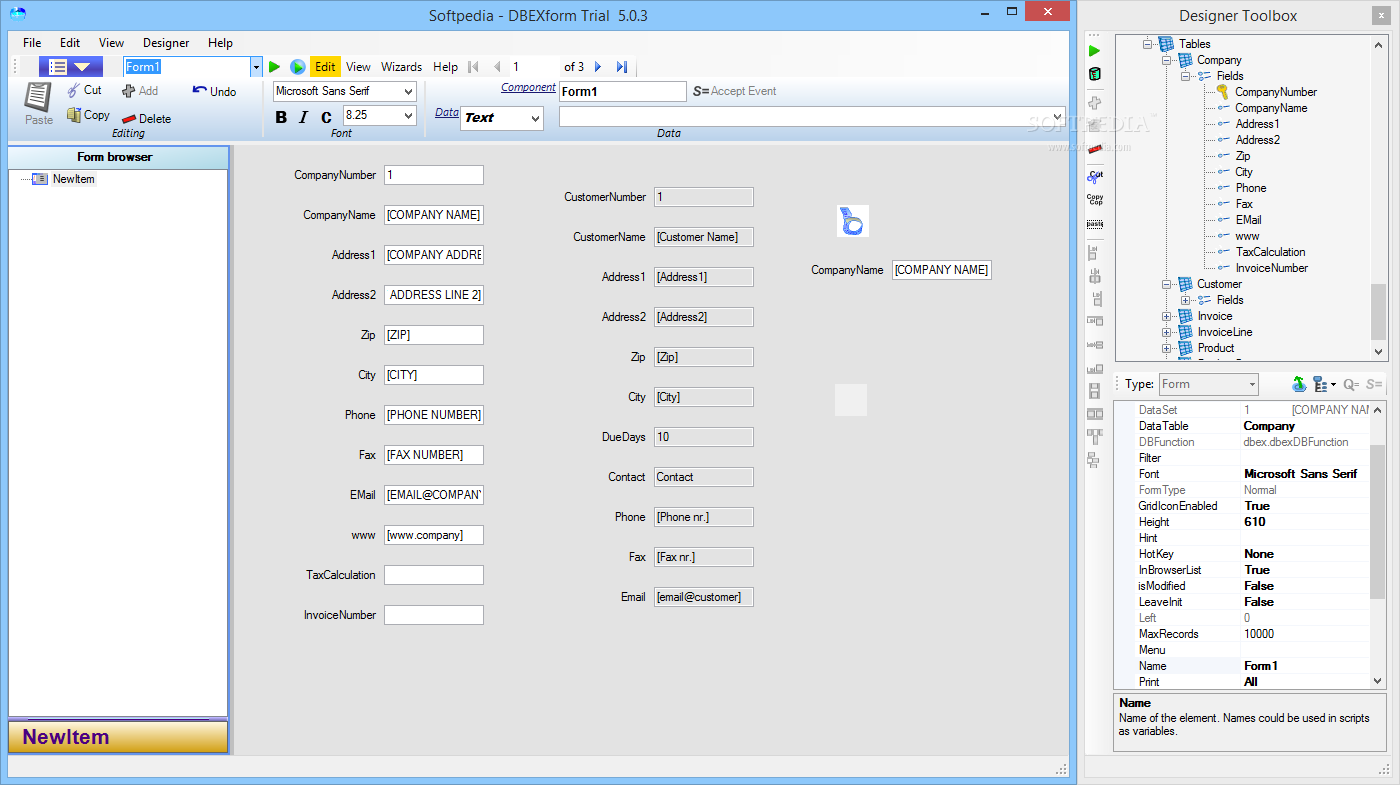Viewport: 1400px width, 785px height.
Task: Click the Data link label
Action: (447, 112)
